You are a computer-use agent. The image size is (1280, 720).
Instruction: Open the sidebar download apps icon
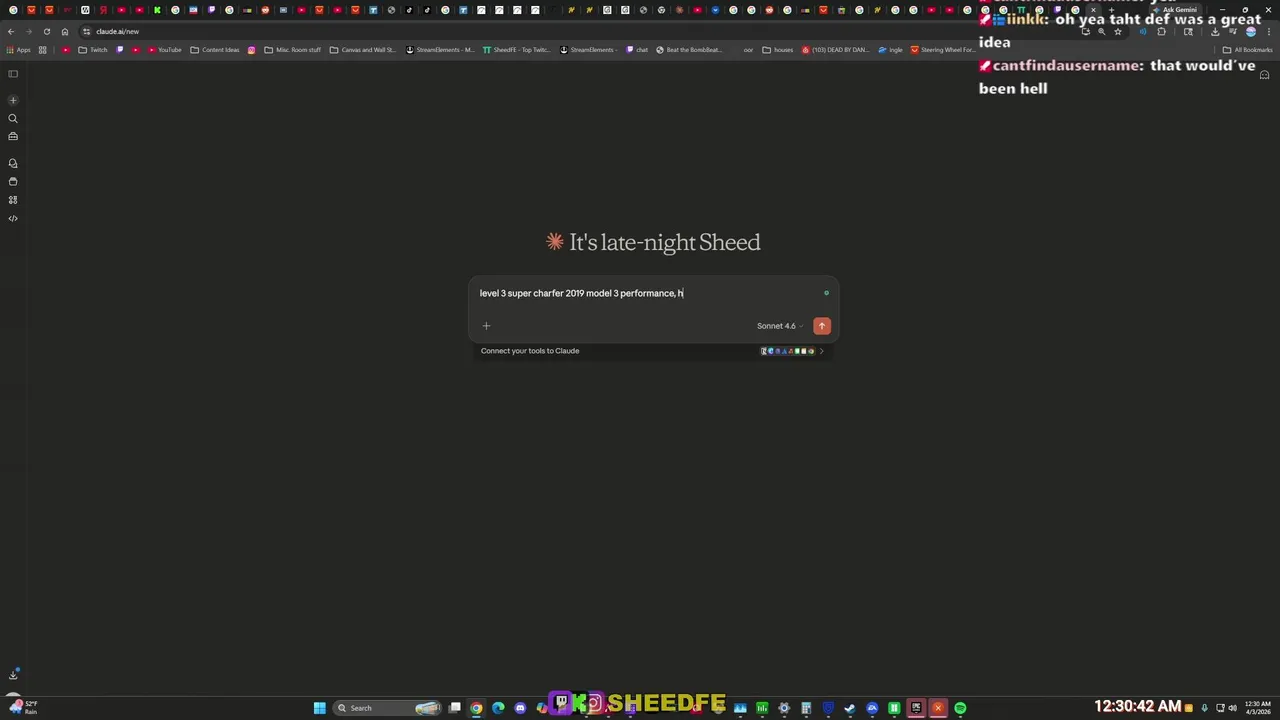(13, 675)
